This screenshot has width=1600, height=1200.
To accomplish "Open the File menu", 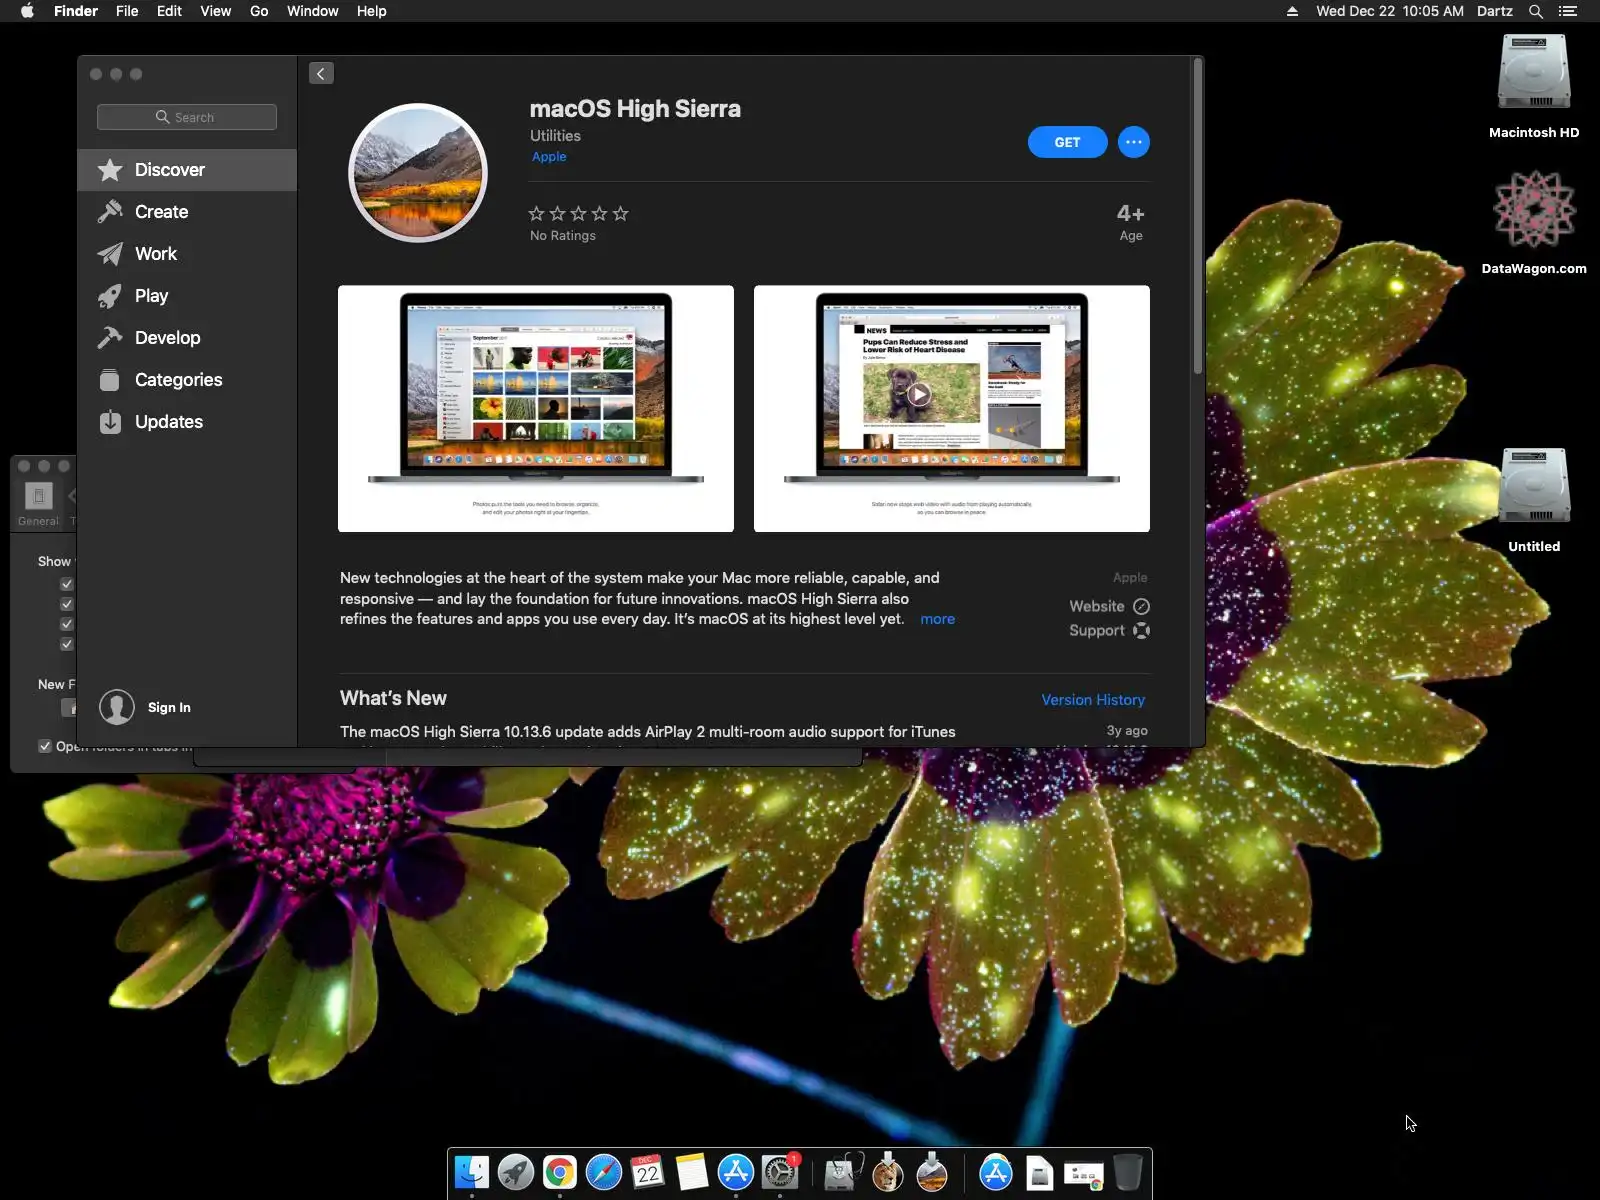I will [127, 11].
